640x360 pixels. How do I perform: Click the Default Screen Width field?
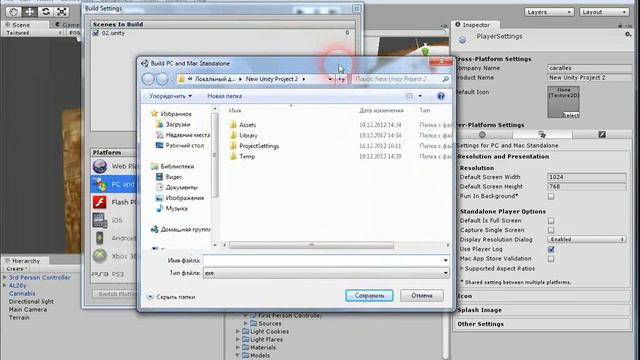pyautogui.click(x=587, y=177)
